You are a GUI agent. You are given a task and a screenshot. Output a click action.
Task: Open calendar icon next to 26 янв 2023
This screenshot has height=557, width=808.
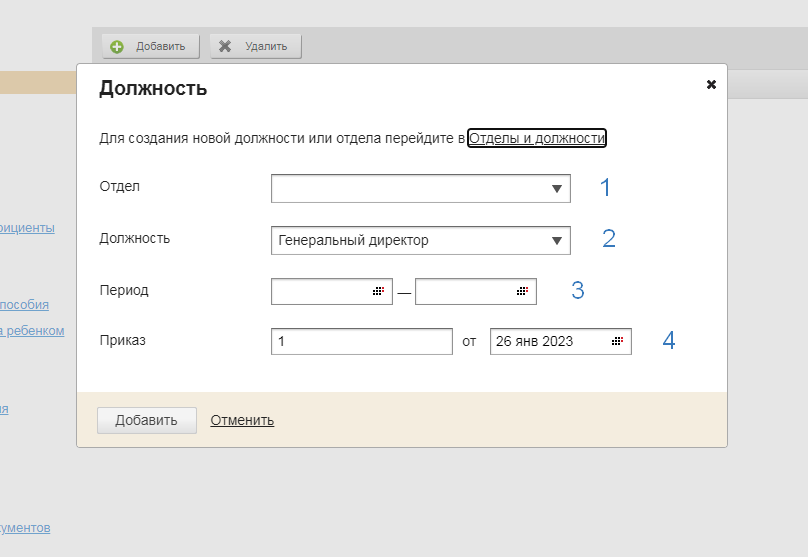pyautogui.click(x=617, y=341)
